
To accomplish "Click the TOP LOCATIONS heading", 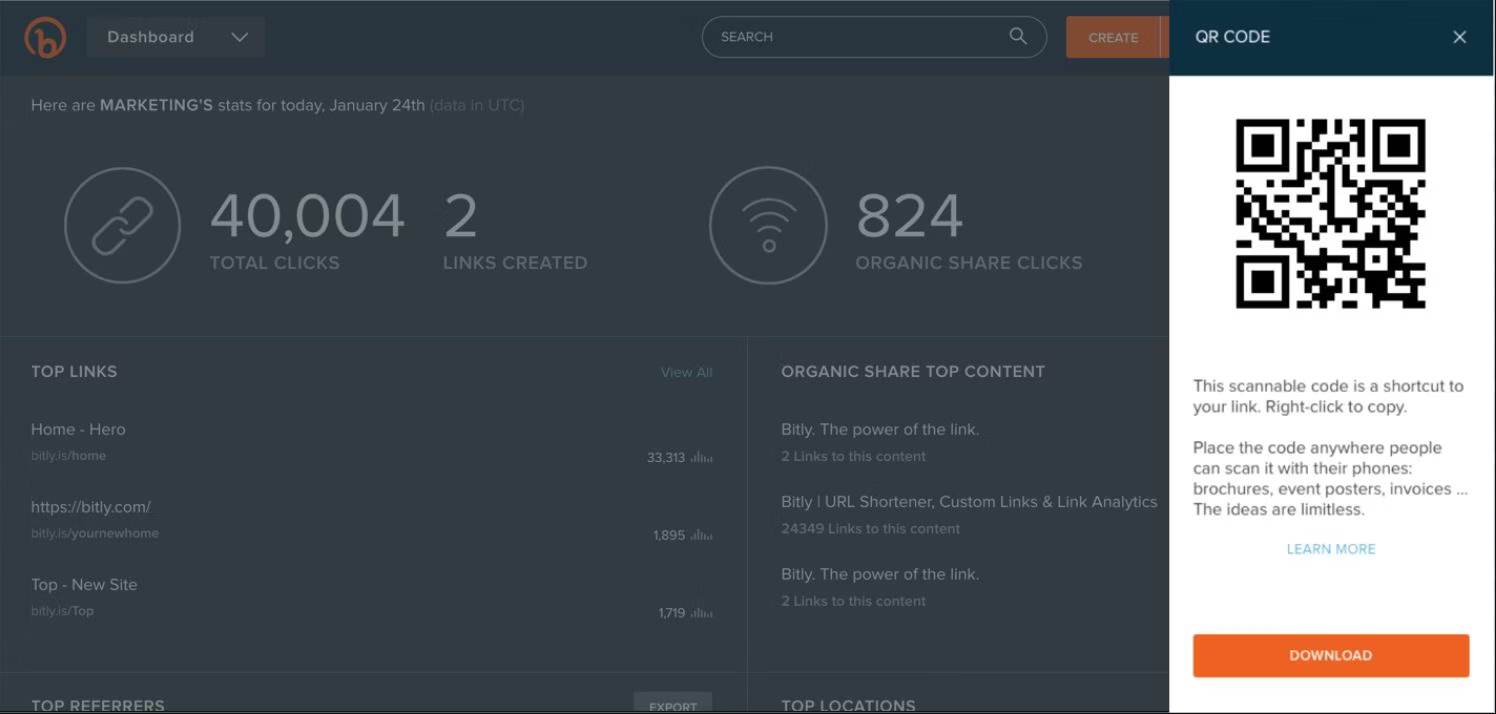I will (x=848, y=705).
